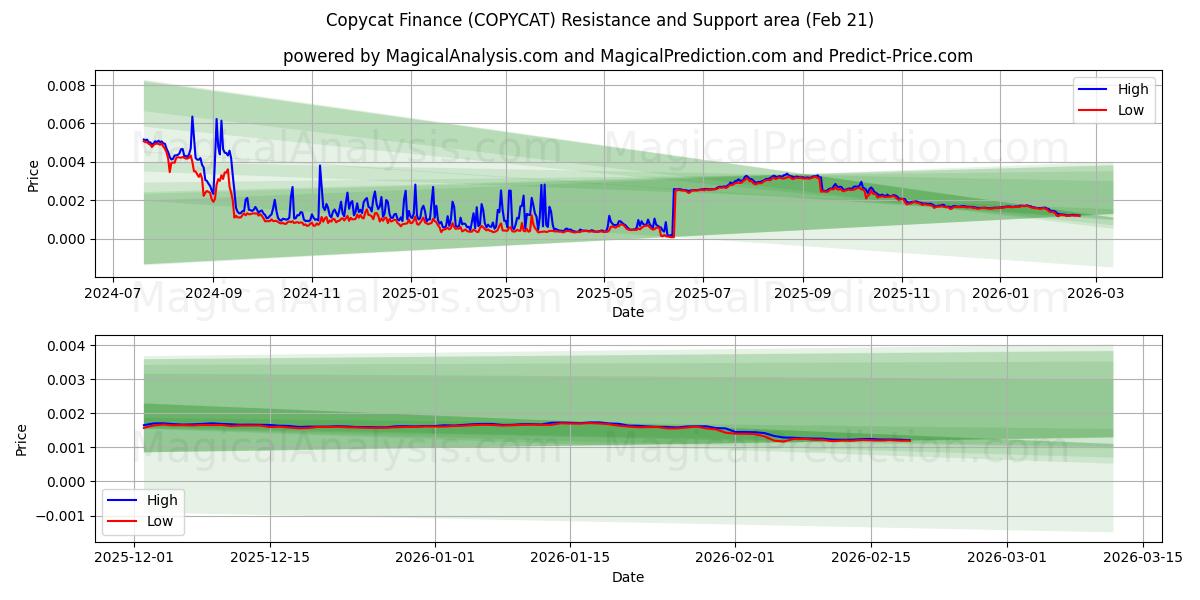
Task: Click the '2026-03' tick label in the top chart
Action: pyautogui.click(x=1096, y=294)
